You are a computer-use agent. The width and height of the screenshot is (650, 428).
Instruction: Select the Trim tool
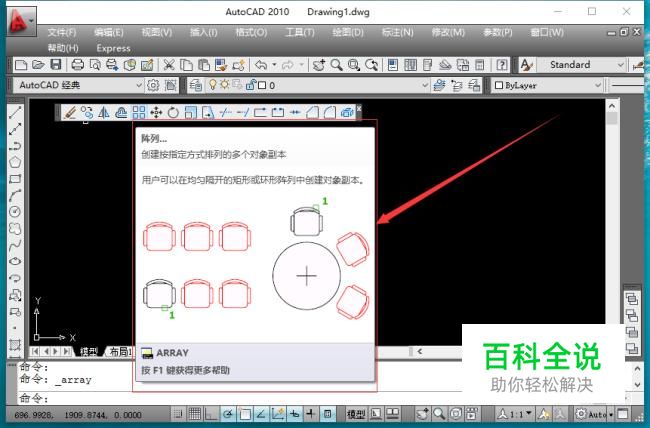[226, 112]
